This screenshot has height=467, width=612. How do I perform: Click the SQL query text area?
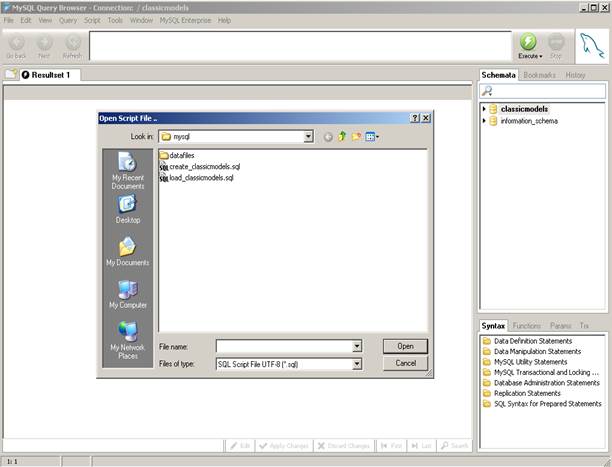click(300, 46)
